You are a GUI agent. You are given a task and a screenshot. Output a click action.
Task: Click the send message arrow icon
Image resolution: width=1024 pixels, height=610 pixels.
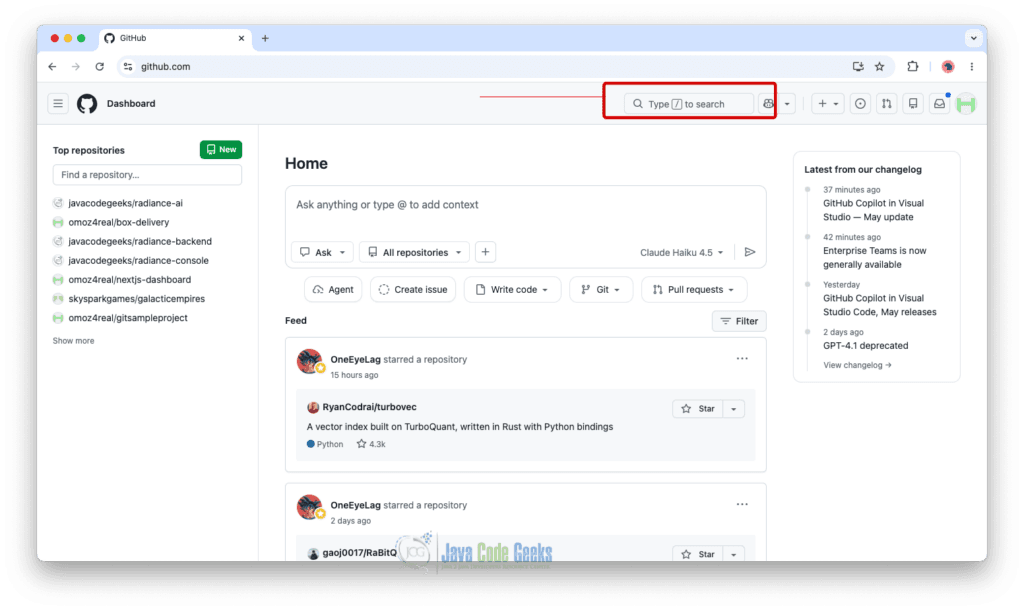pyautogui.click(x=750, y=252)
